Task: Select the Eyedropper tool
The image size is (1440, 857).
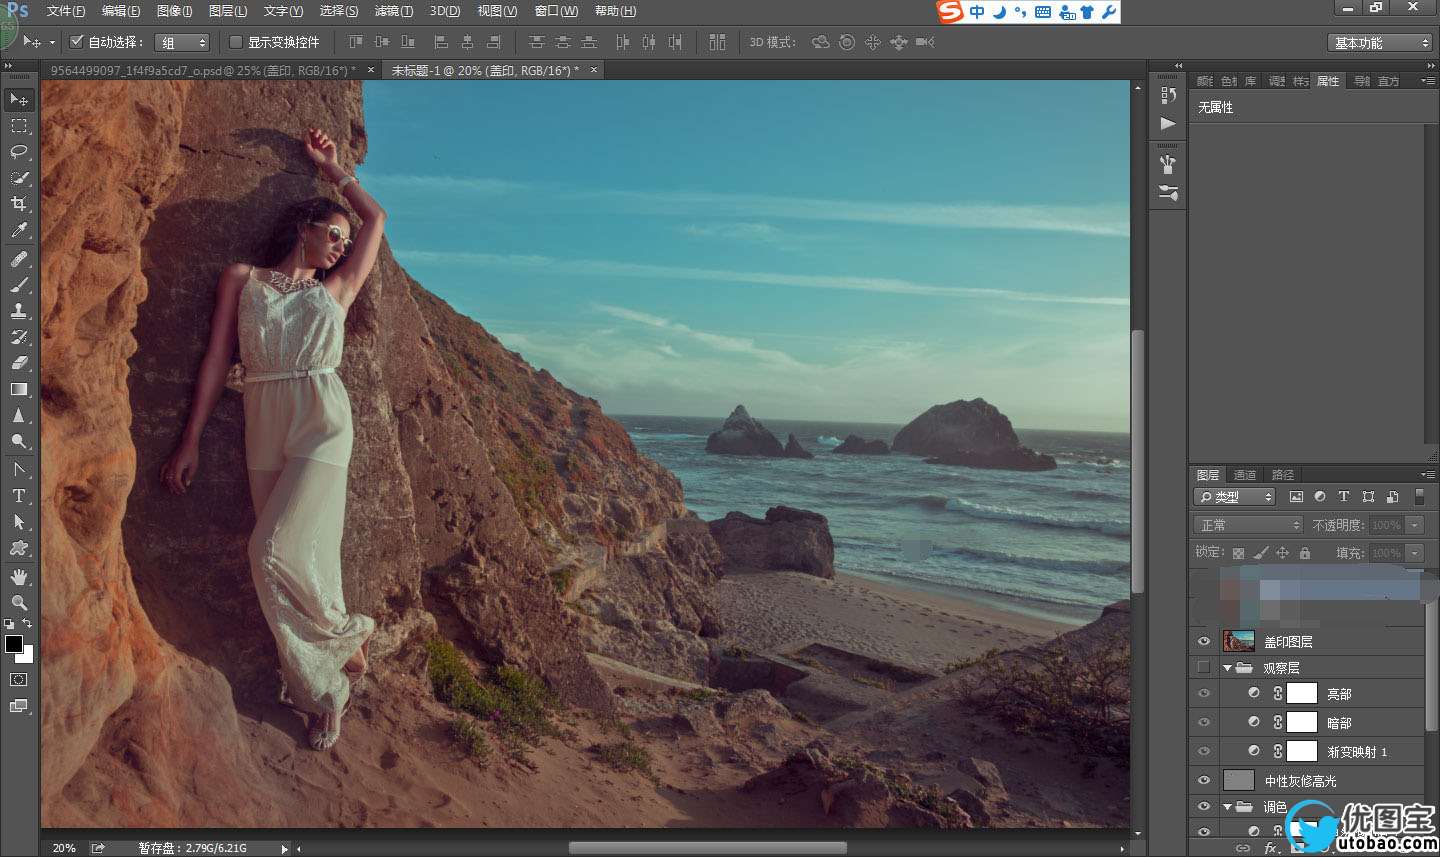Action: 19,230
